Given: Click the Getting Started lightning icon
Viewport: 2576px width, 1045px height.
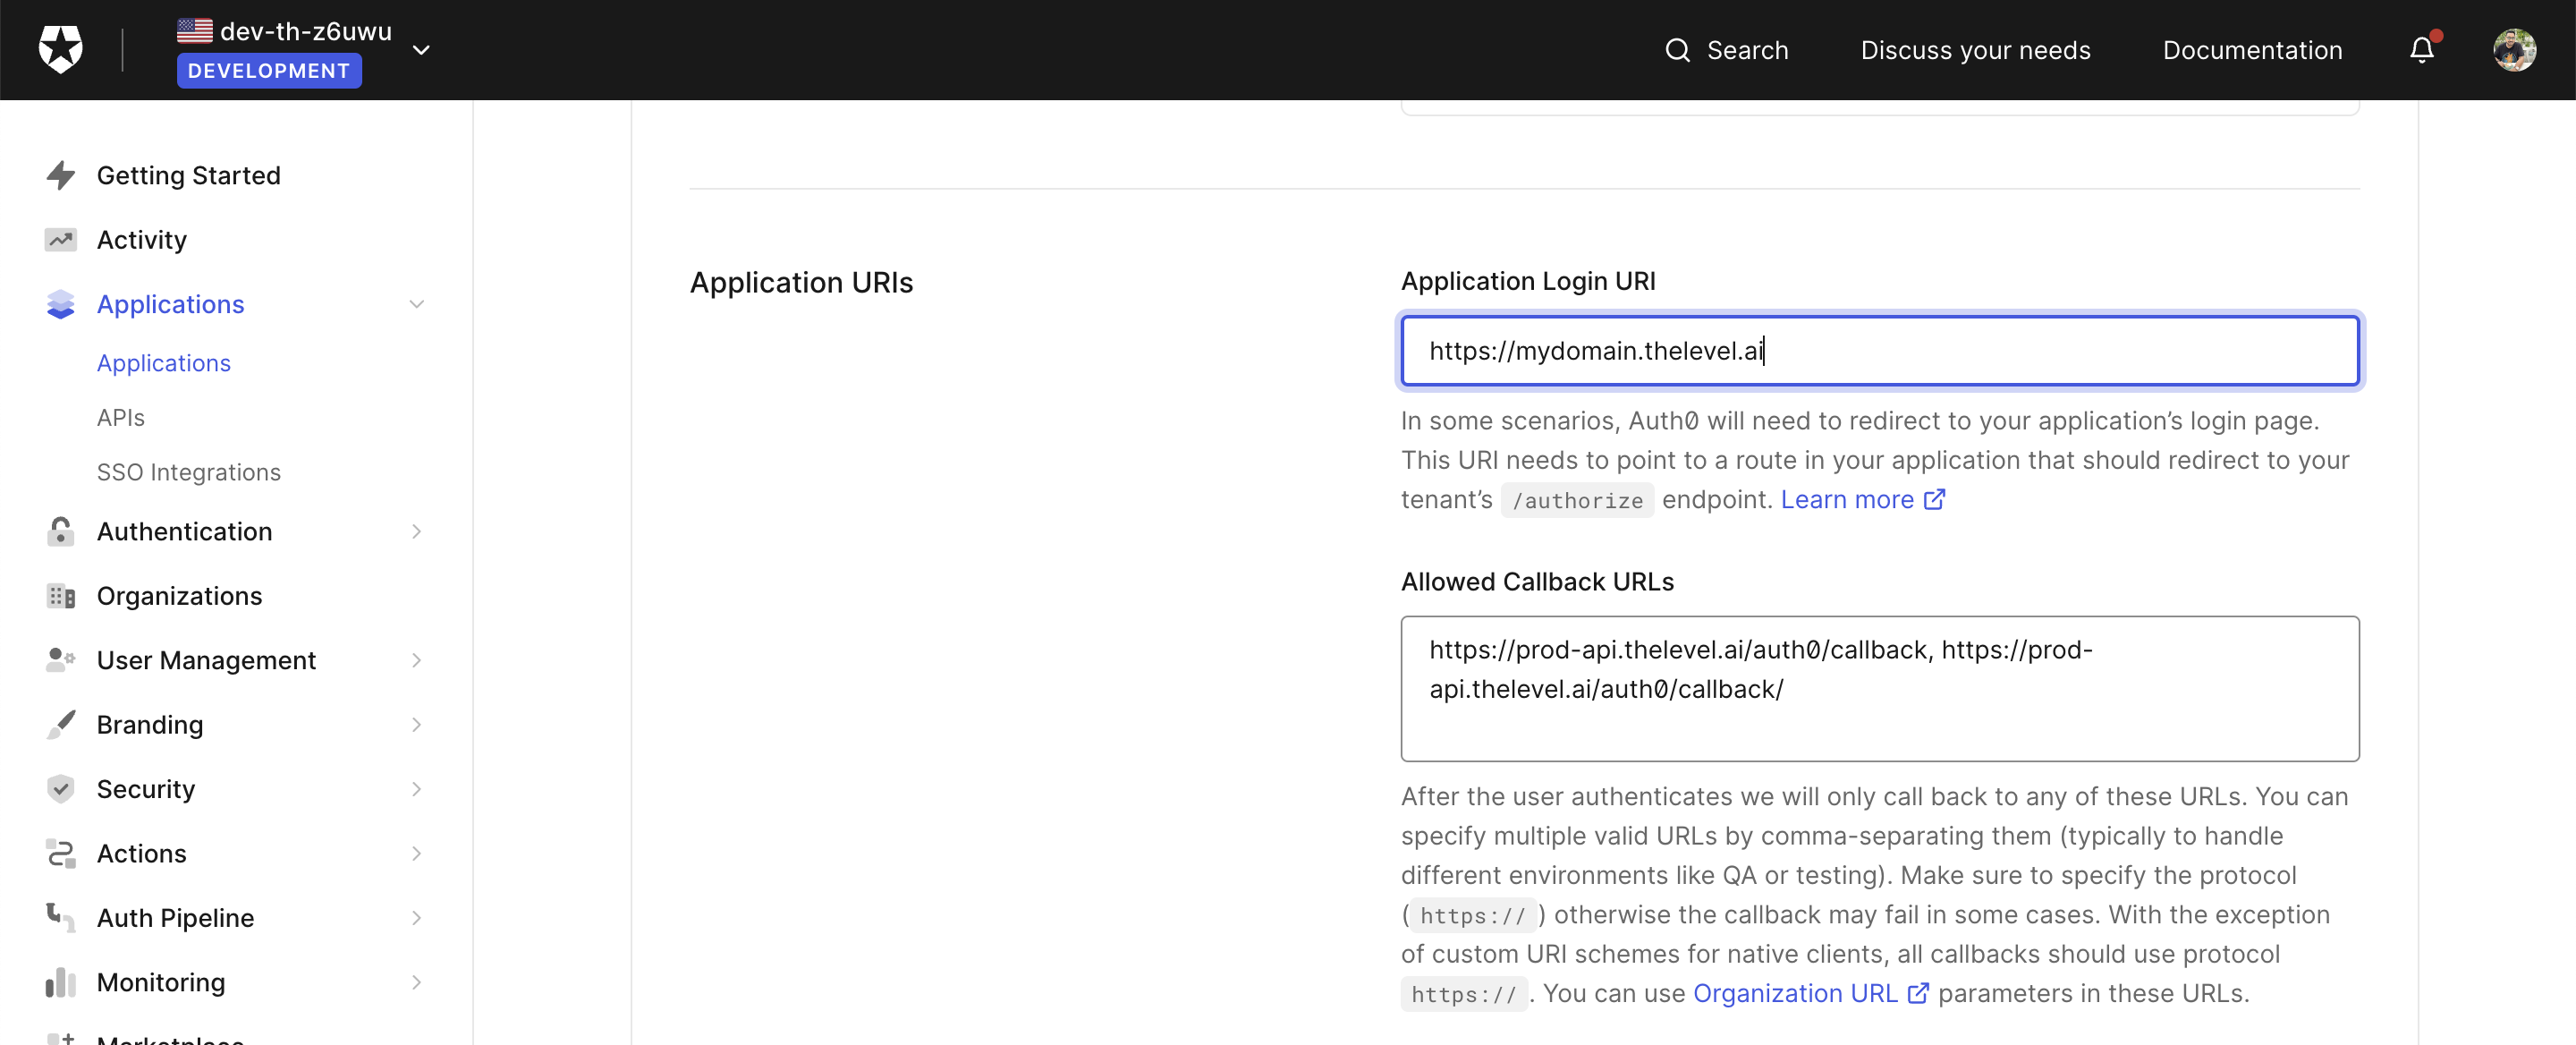Looking at the screenshot, I should click(x=61, y=175).
